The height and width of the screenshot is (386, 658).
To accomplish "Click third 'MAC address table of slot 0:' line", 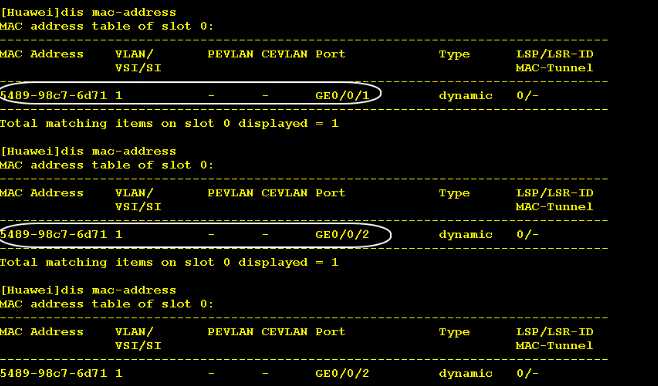I will (x=107, y=304).
